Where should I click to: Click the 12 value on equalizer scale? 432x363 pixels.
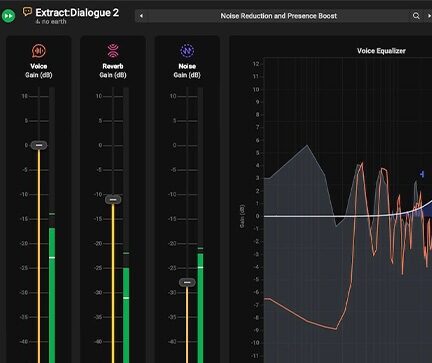tap(256, 64)
